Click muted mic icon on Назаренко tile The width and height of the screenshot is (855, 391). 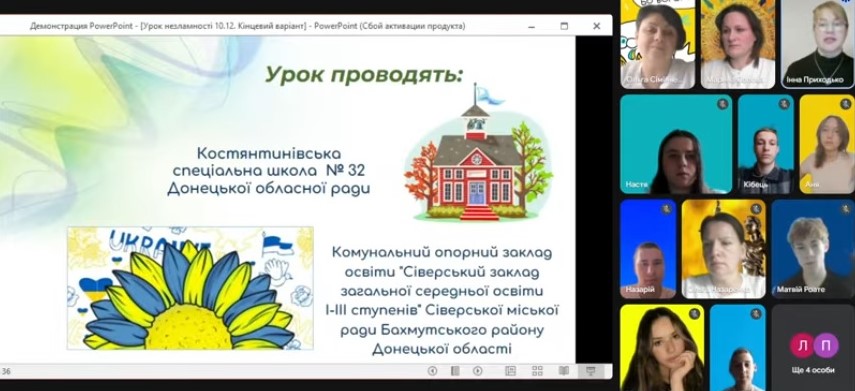756,209
